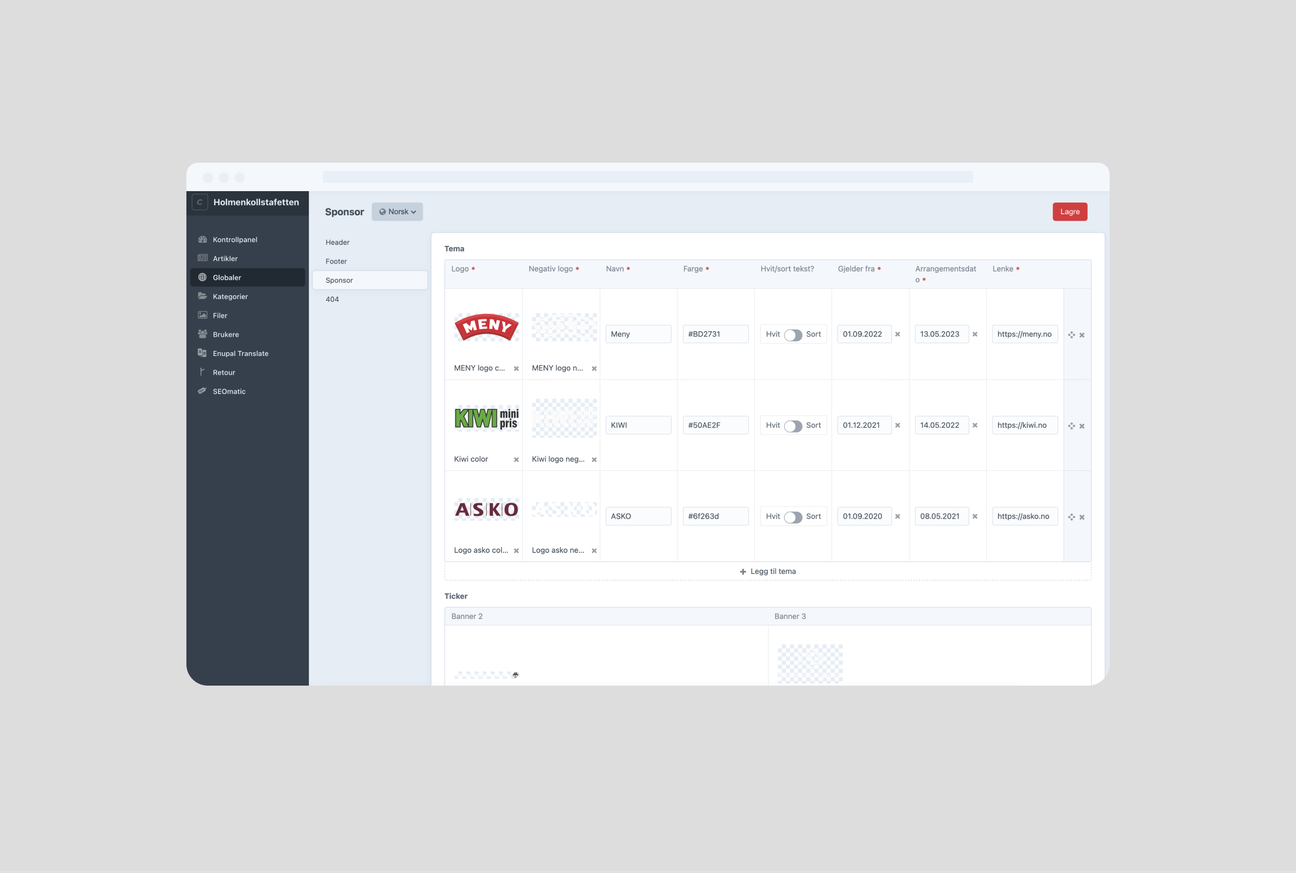Click the Filer image icon
The width and height of the screenshot is (1296, 873).
(203, 316)
